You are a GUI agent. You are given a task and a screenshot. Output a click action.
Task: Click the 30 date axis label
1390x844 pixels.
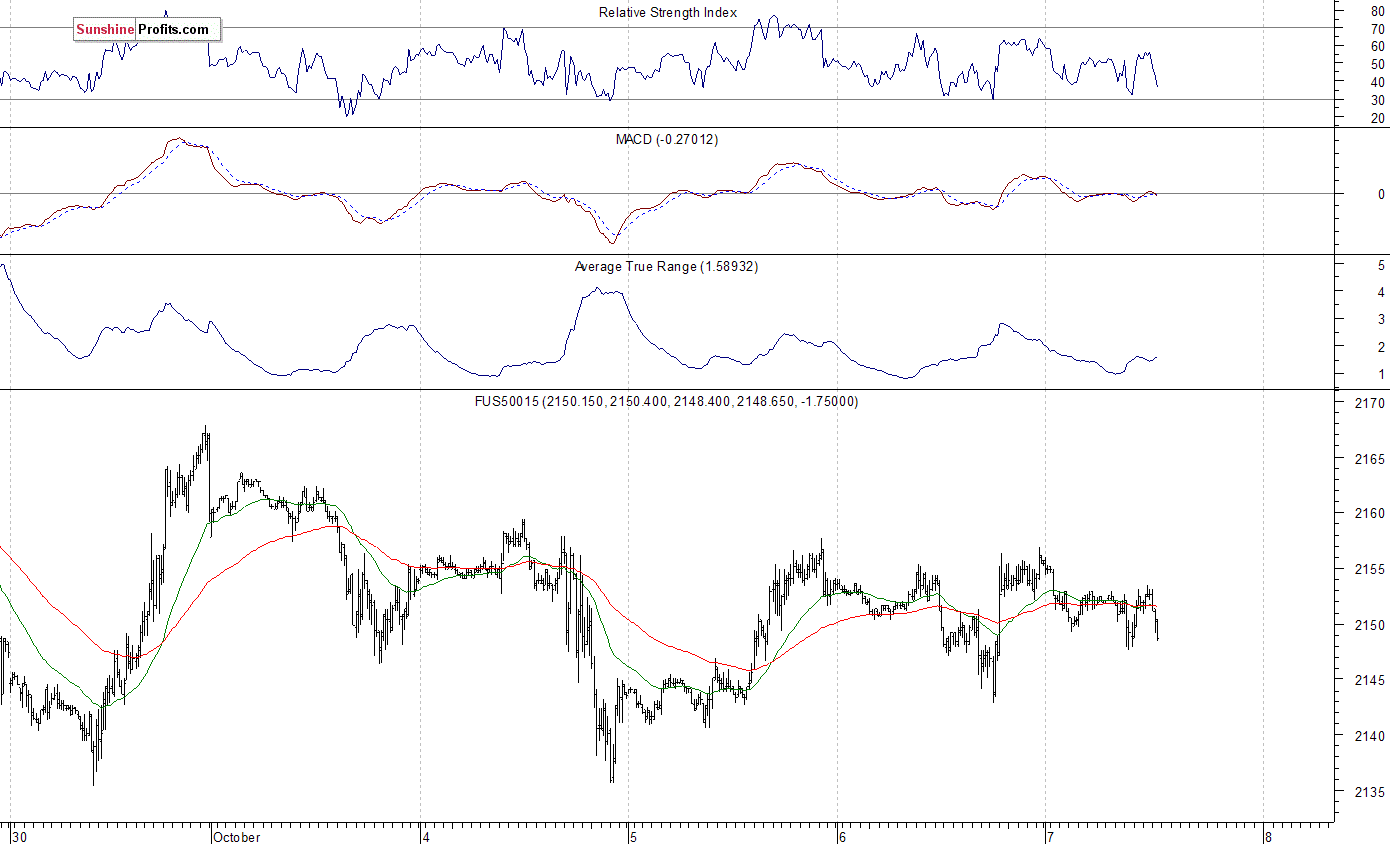(20, 837)
